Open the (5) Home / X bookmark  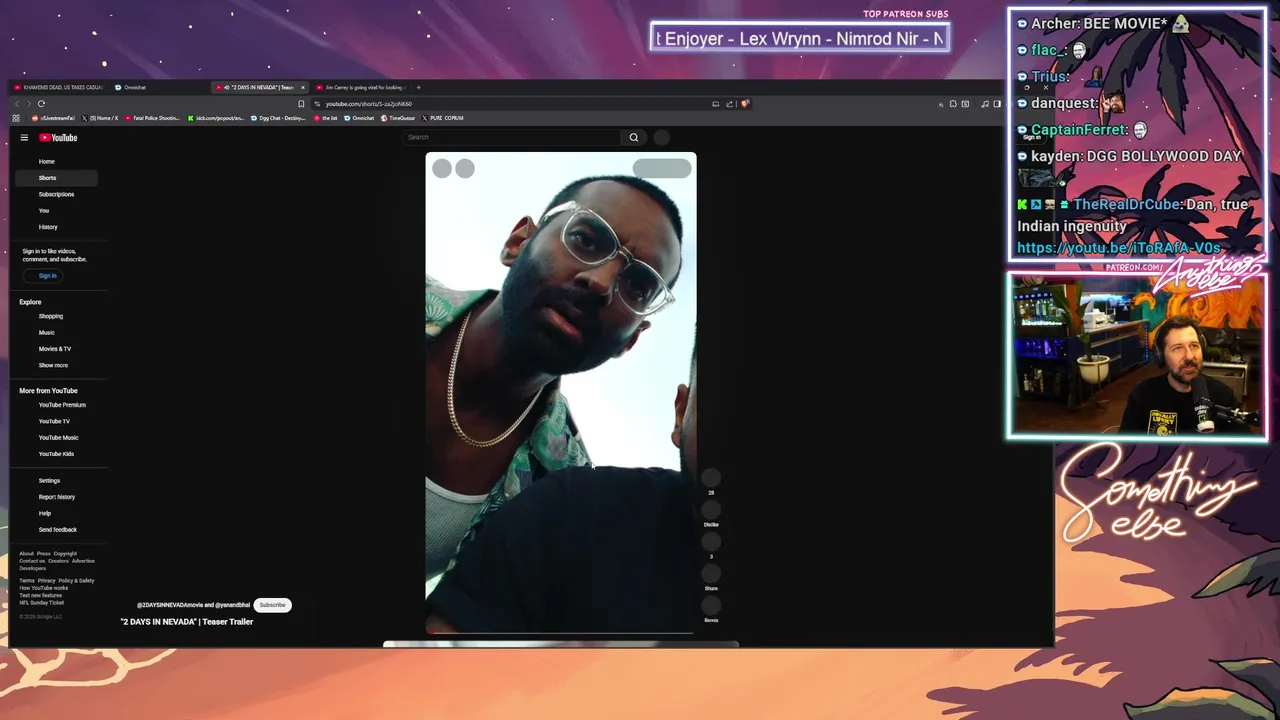point(100,118)
